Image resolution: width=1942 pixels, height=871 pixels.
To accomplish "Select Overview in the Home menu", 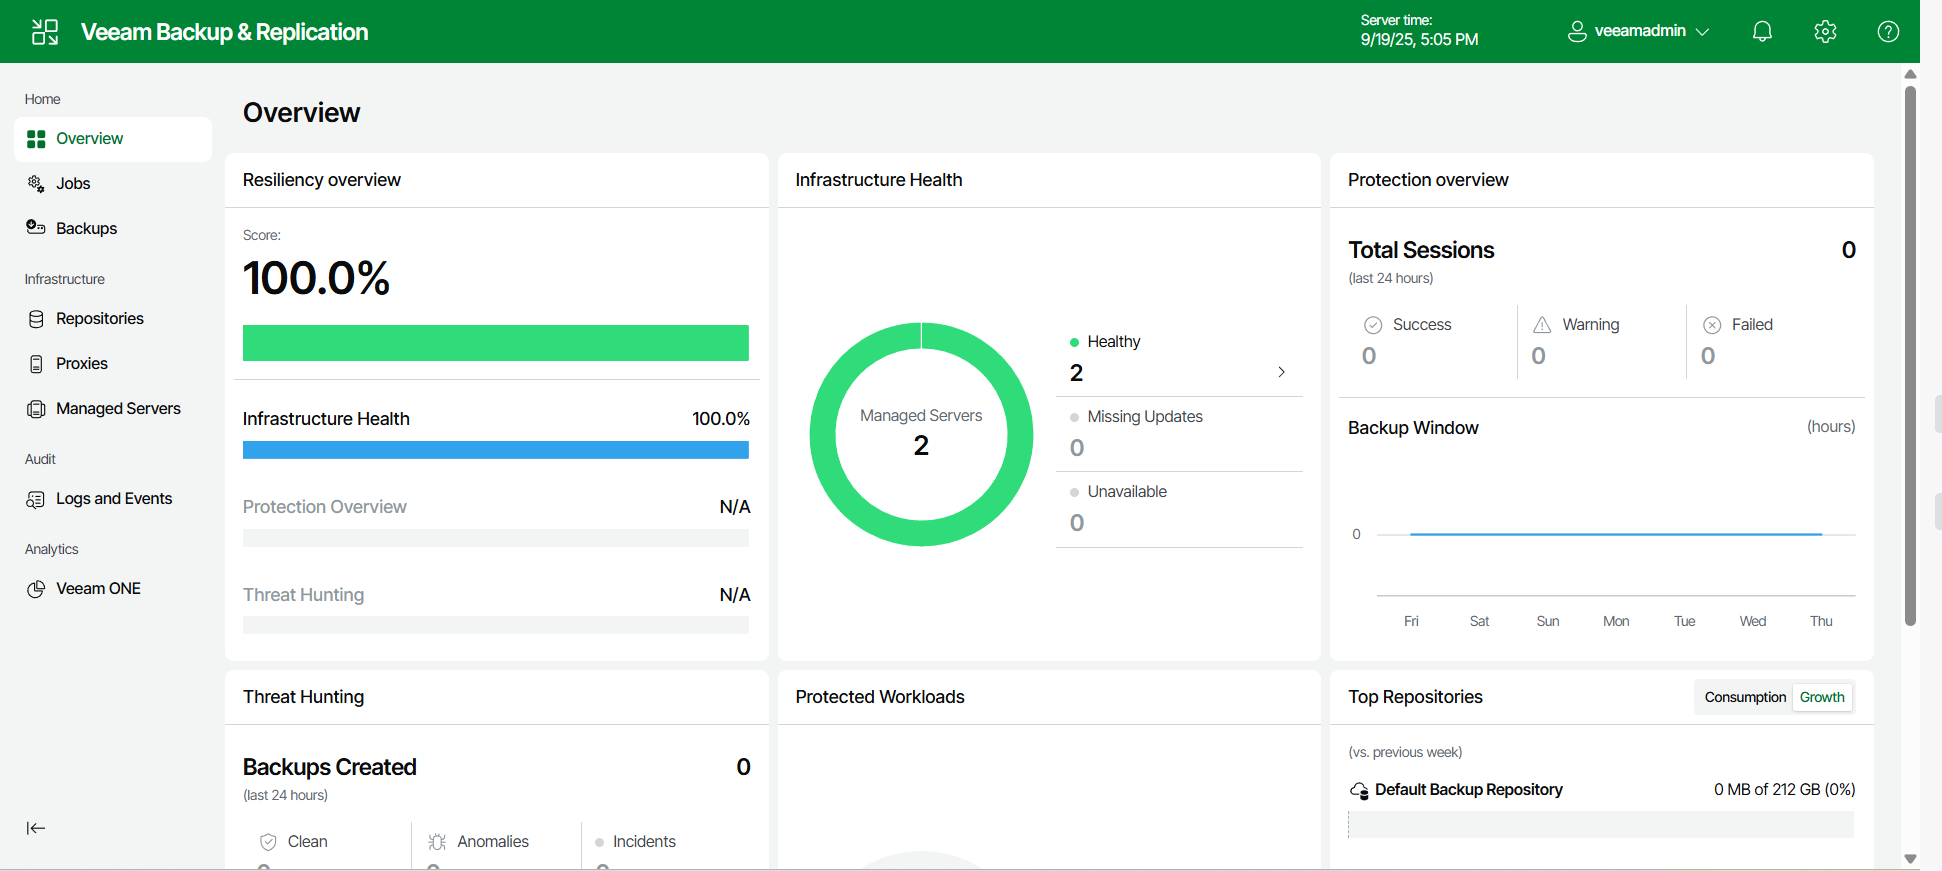I will pos(89,139).
